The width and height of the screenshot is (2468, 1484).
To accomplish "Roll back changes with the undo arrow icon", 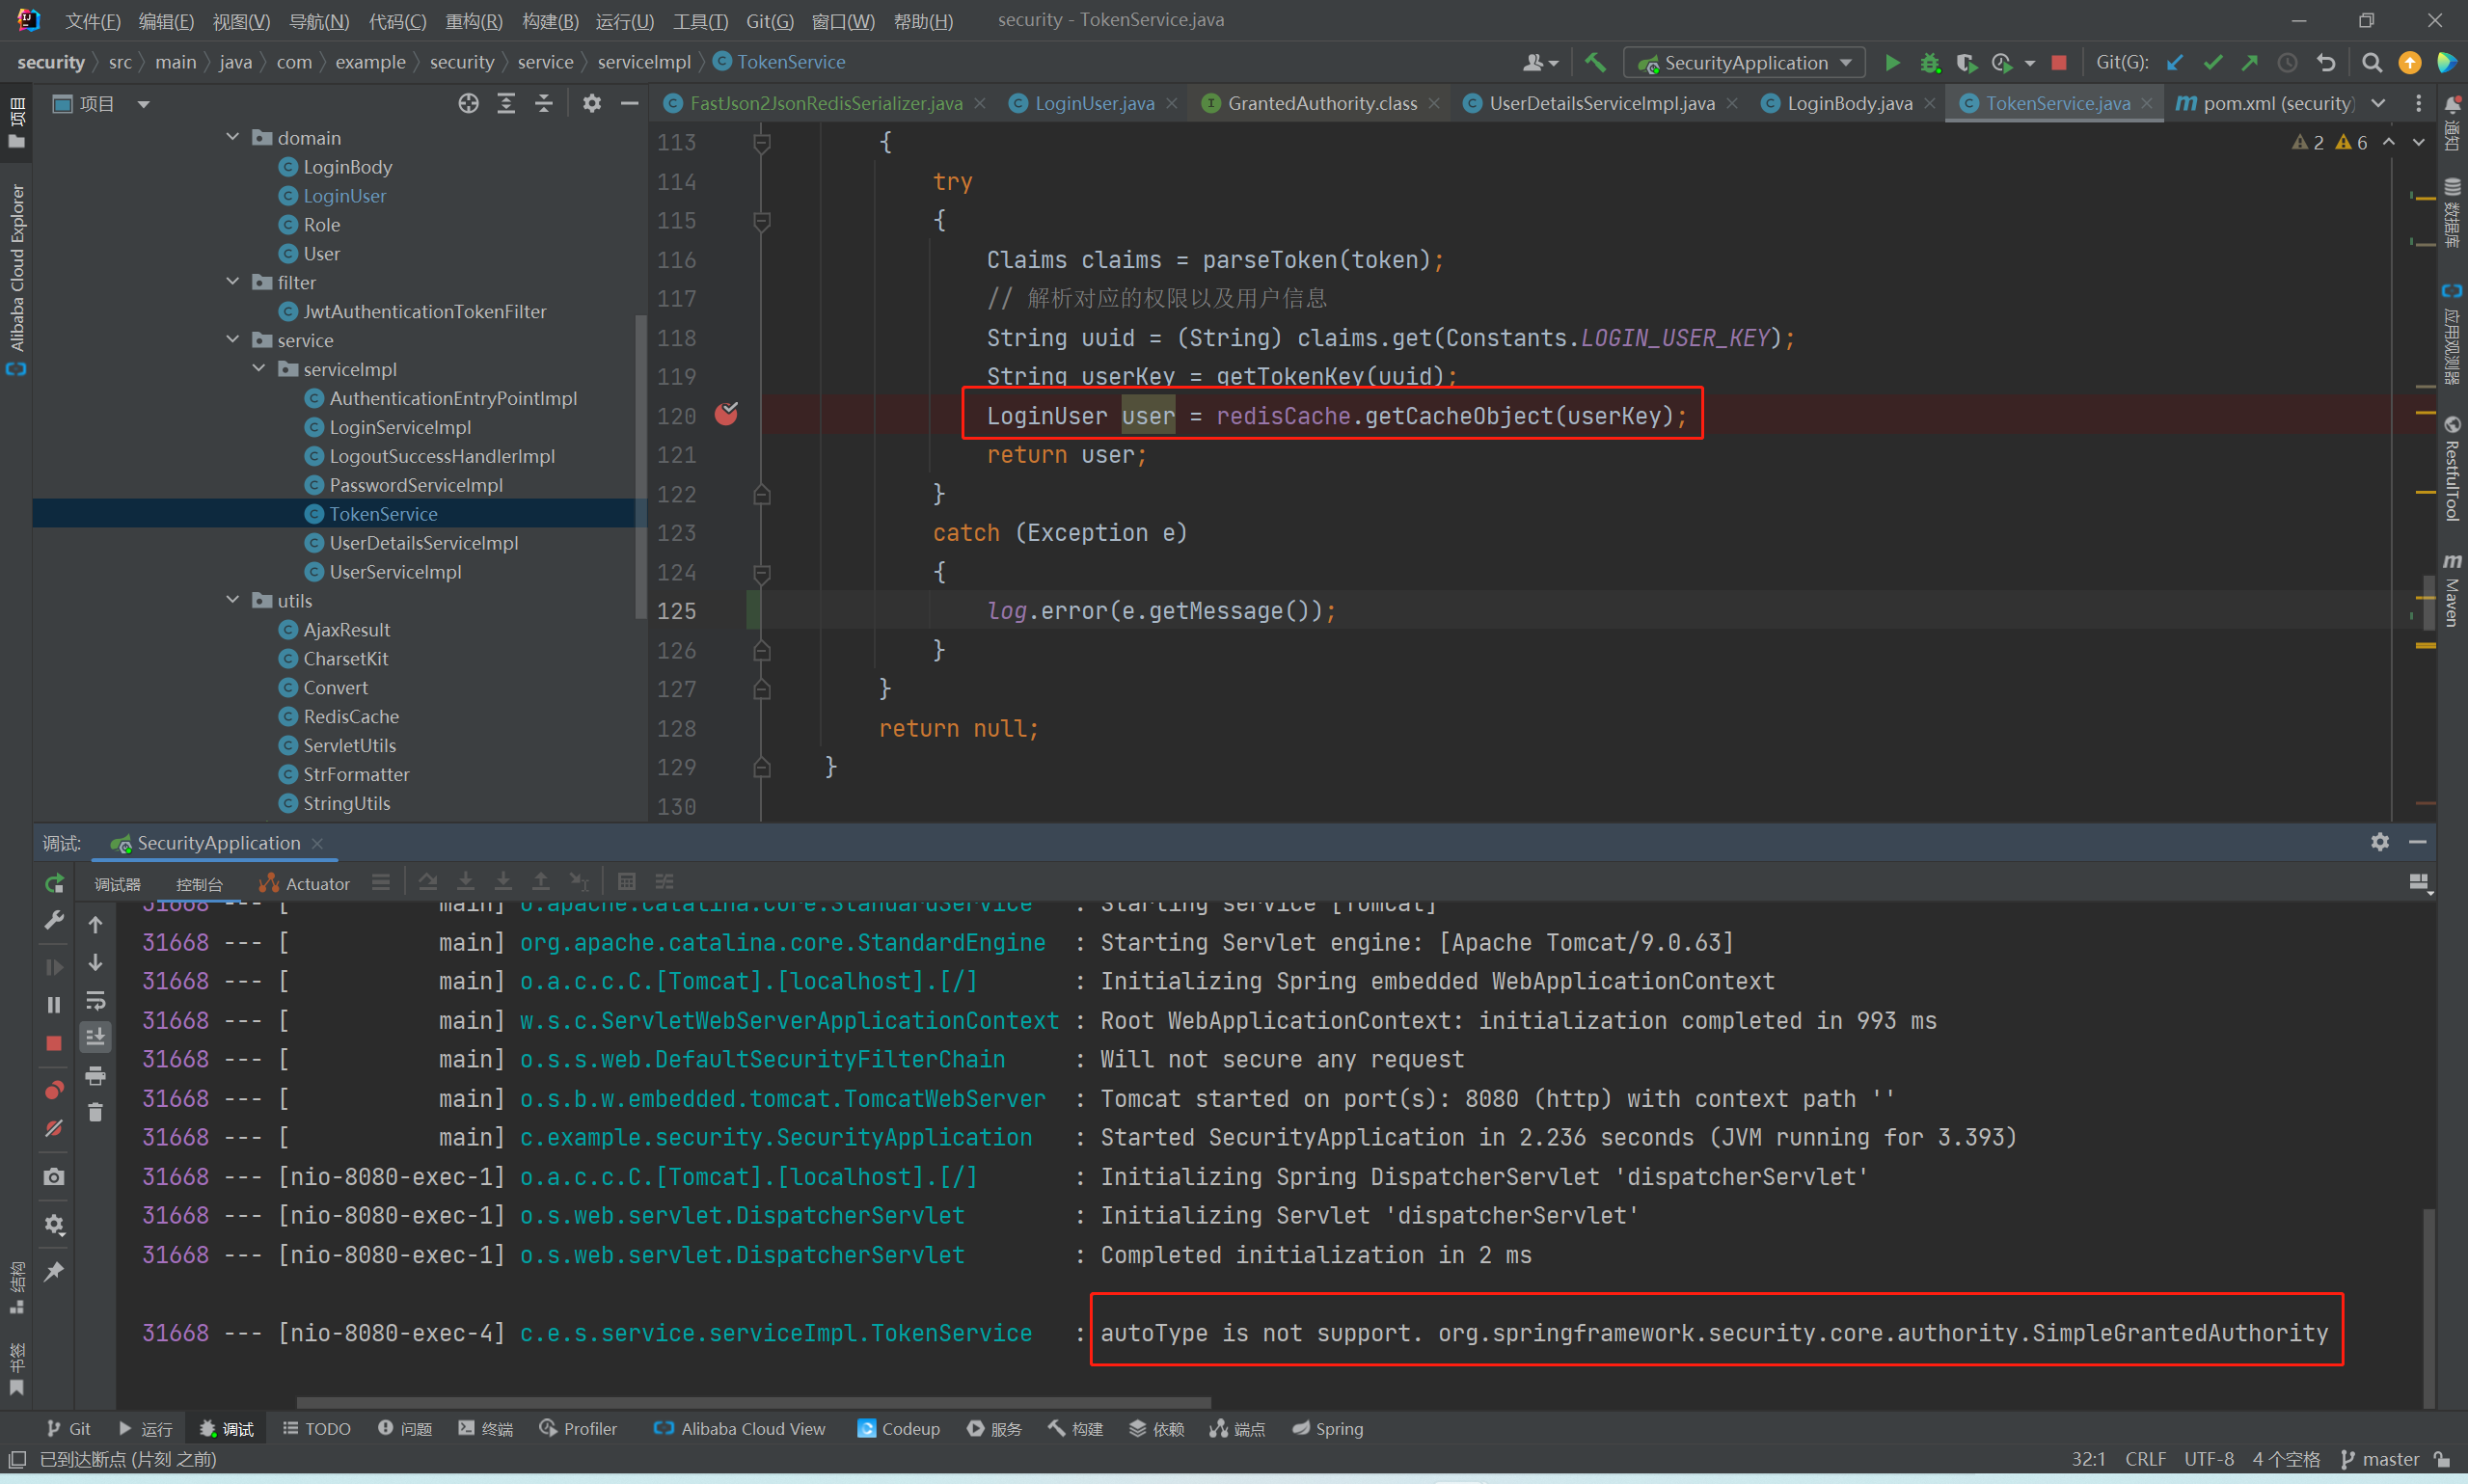I will pyautogui.click(x=2326, y=63).
